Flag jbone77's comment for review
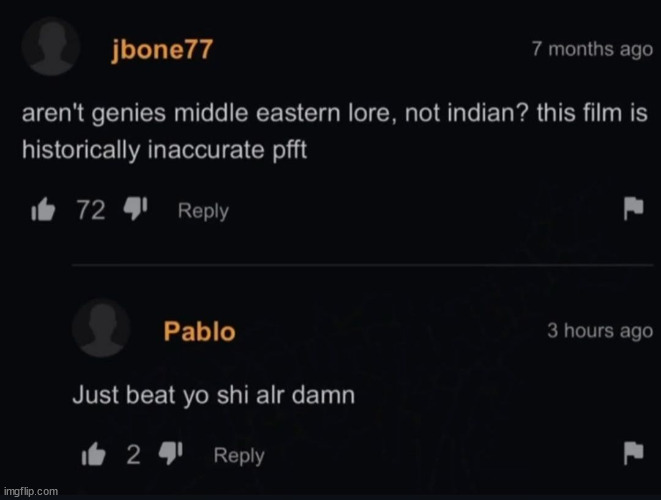 [x=634, y=208]
